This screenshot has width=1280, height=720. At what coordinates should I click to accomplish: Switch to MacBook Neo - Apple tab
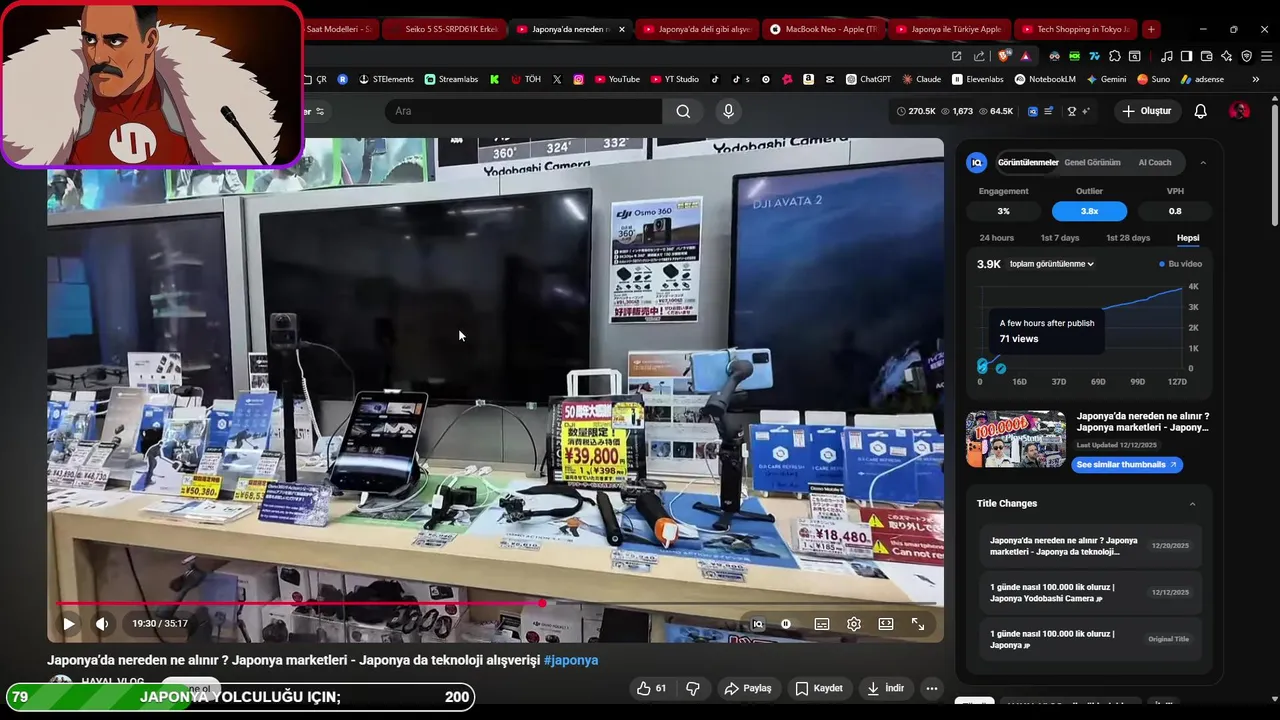click(x=824, y=29)
